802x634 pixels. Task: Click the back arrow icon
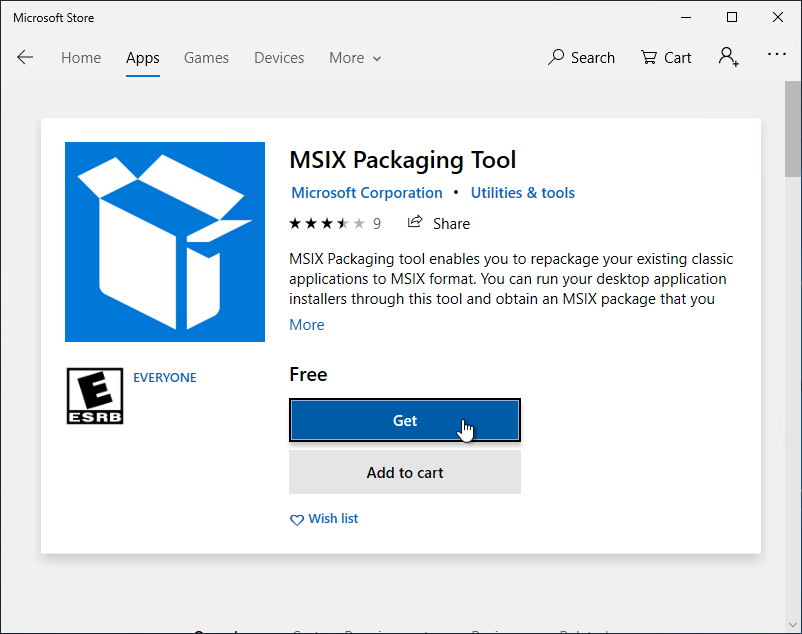coord(25,57)
